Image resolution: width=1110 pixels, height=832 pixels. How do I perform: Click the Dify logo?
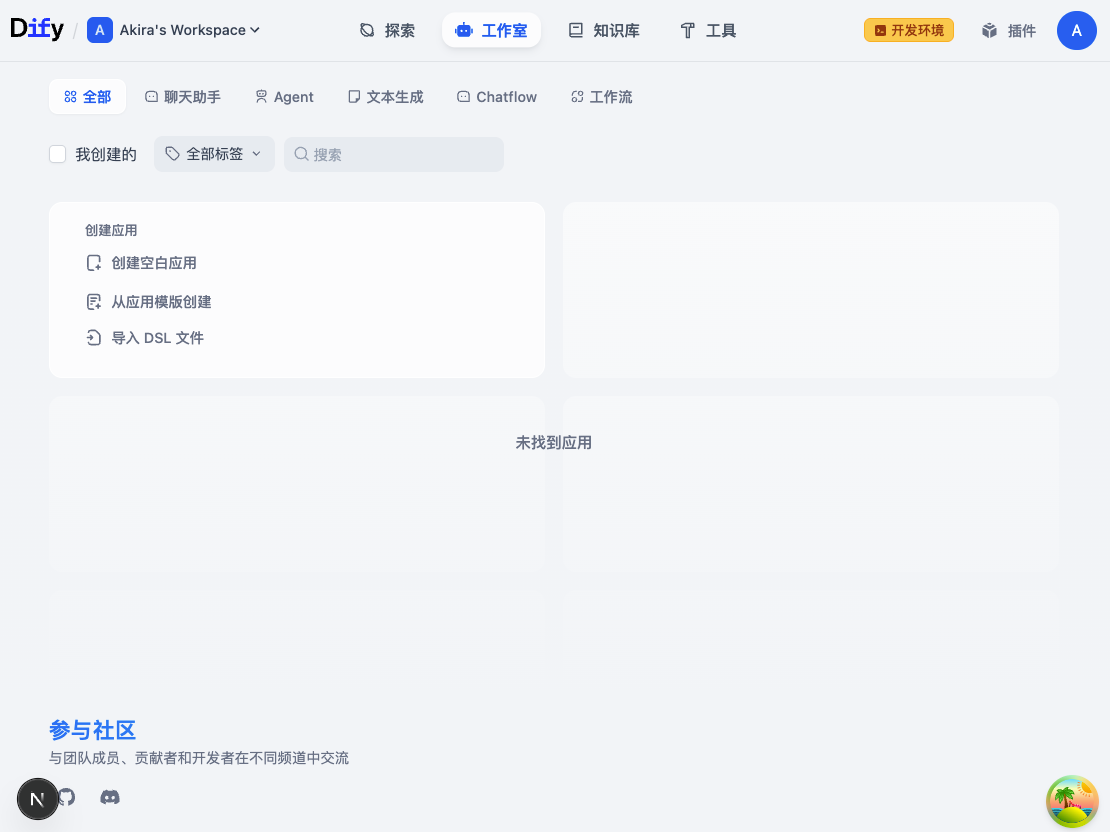(x=37, y=29)
